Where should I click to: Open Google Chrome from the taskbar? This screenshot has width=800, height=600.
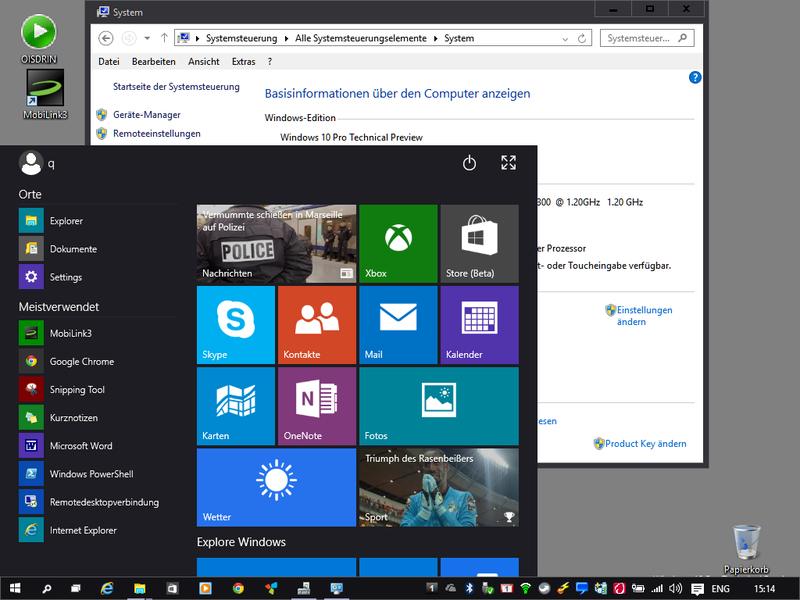(238, 588)
